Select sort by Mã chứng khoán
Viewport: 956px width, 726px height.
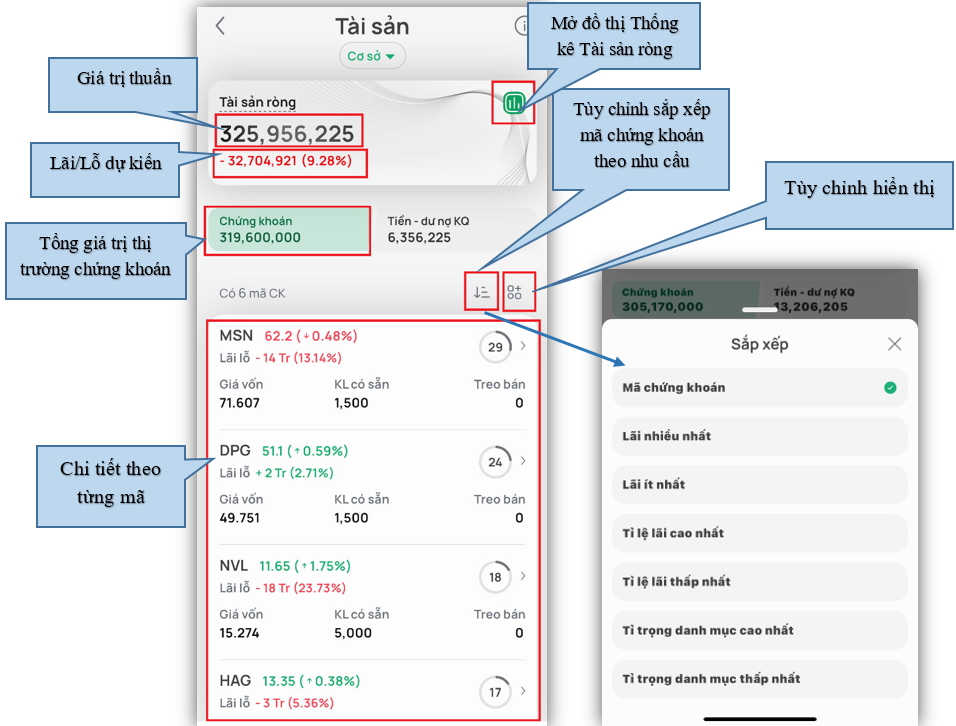coord(760,388)
